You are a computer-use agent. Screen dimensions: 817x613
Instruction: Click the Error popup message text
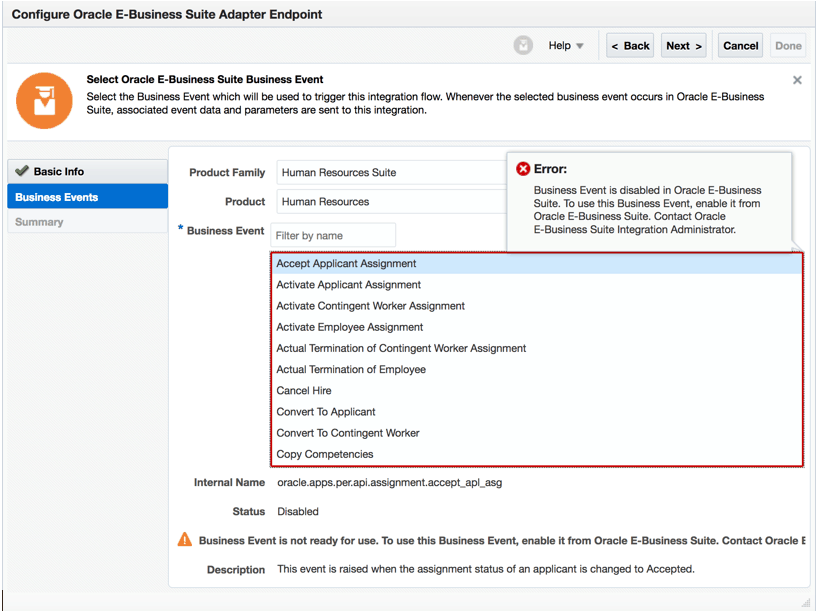[x=647, y=210]
